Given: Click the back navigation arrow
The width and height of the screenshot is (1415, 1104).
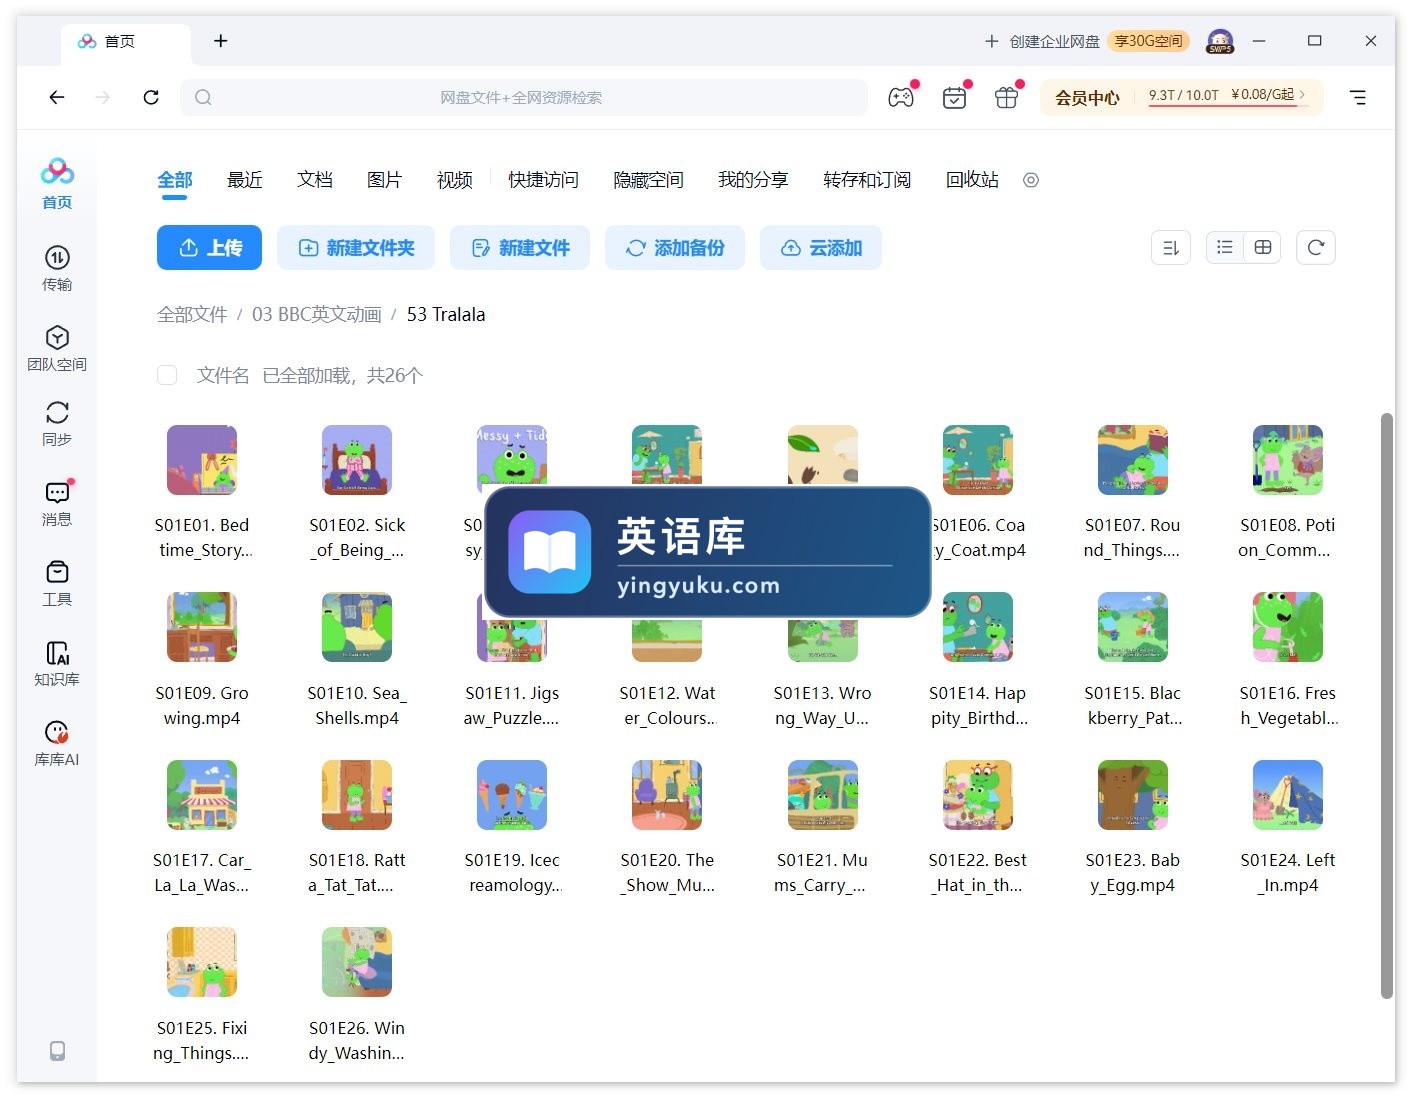Looking at the screenshot, I should (x=57, y=97).
